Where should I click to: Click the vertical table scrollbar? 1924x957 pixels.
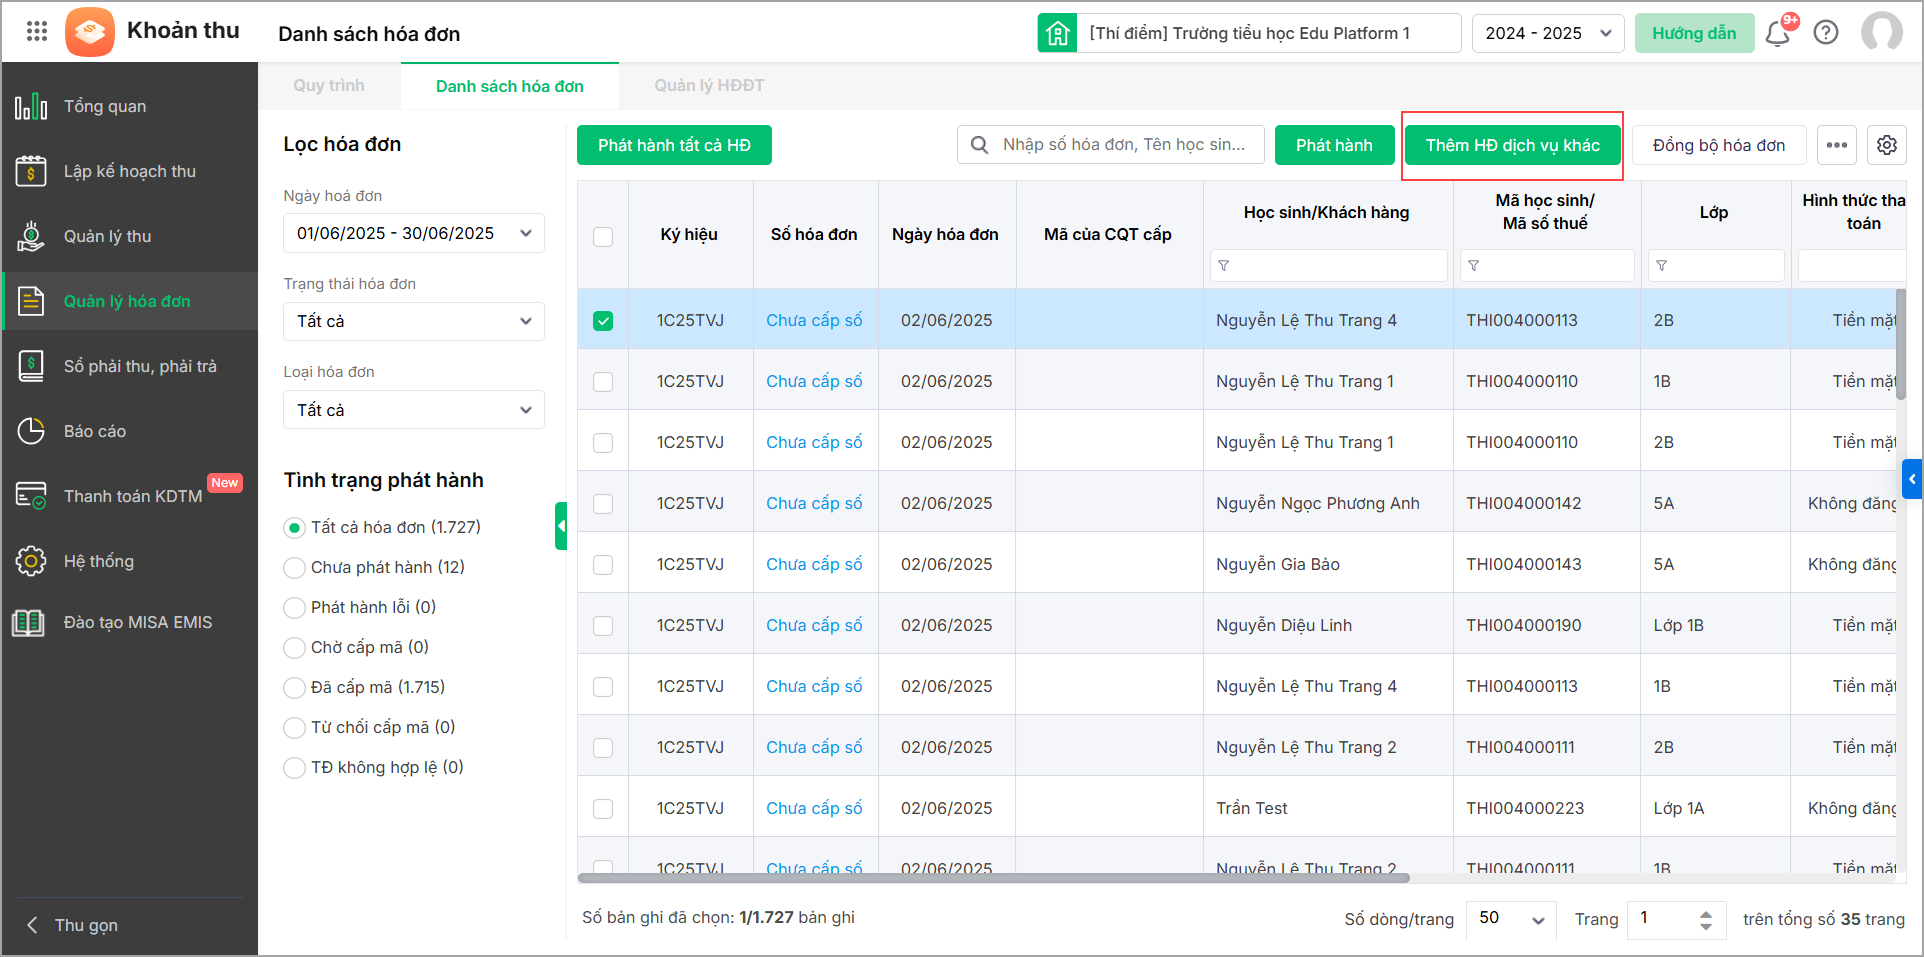[1901, 344]
